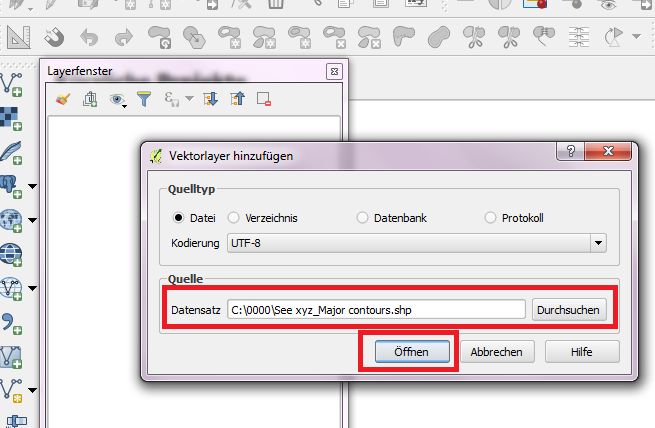This screenshot has height=428, width=655.
Task: Open the Kodierung UTF-8 dropdown
Action: (x=598, y=243)
